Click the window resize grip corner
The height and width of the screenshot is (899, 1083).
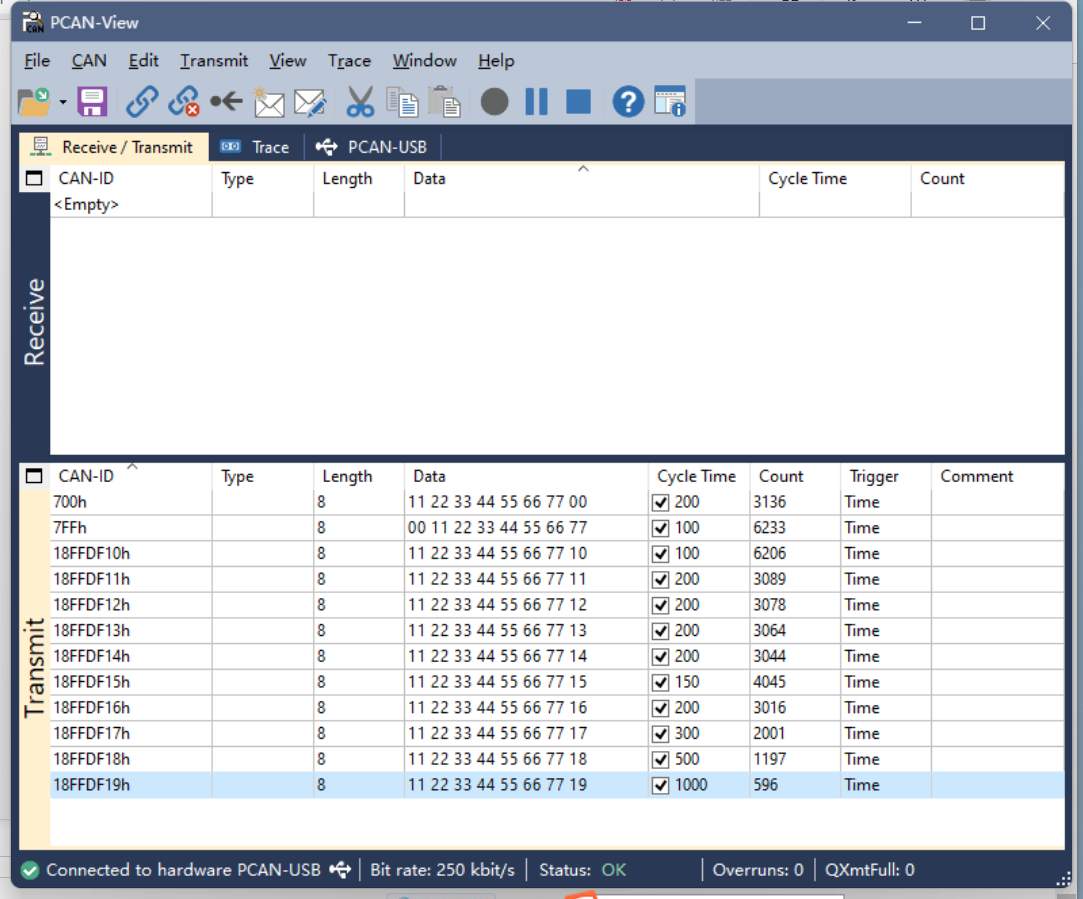[x=1063, y=879]
